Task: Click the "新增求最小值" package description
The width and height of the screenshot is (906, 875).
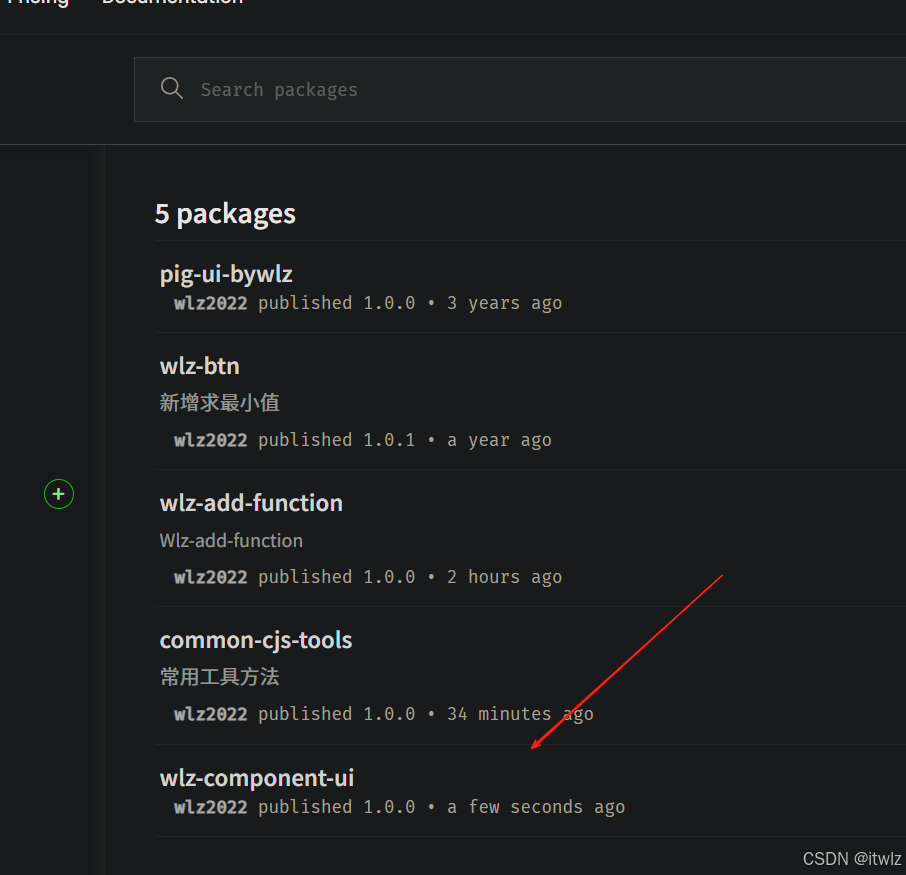Action: [219, 403]
